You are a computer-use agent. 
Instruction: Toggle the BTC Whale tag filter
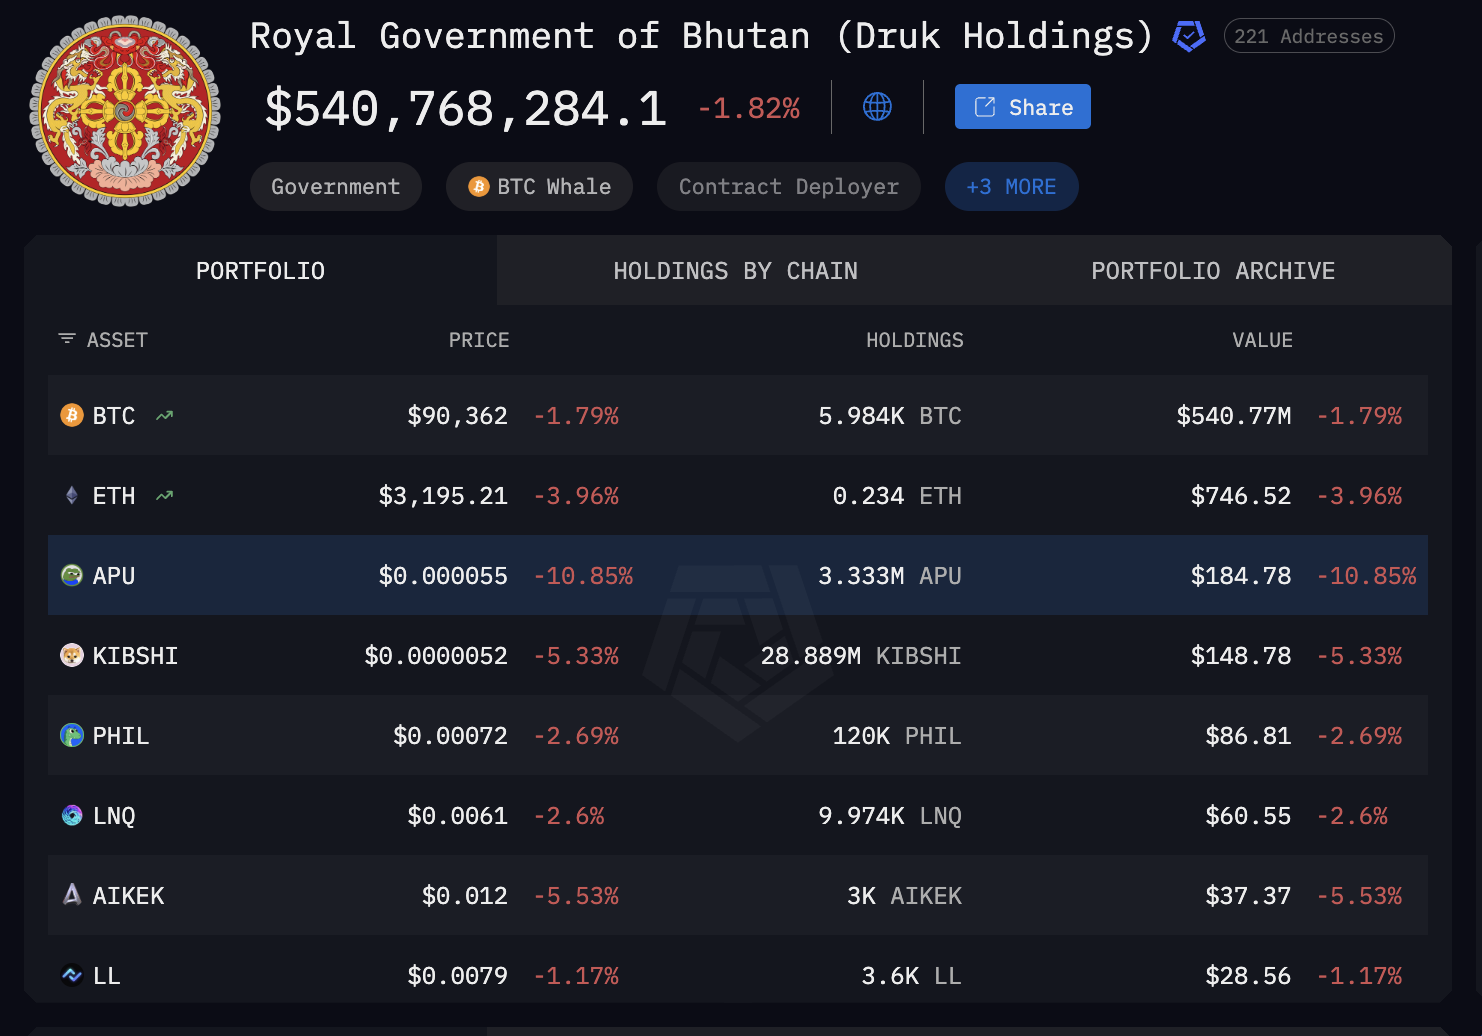coord(539,186)
